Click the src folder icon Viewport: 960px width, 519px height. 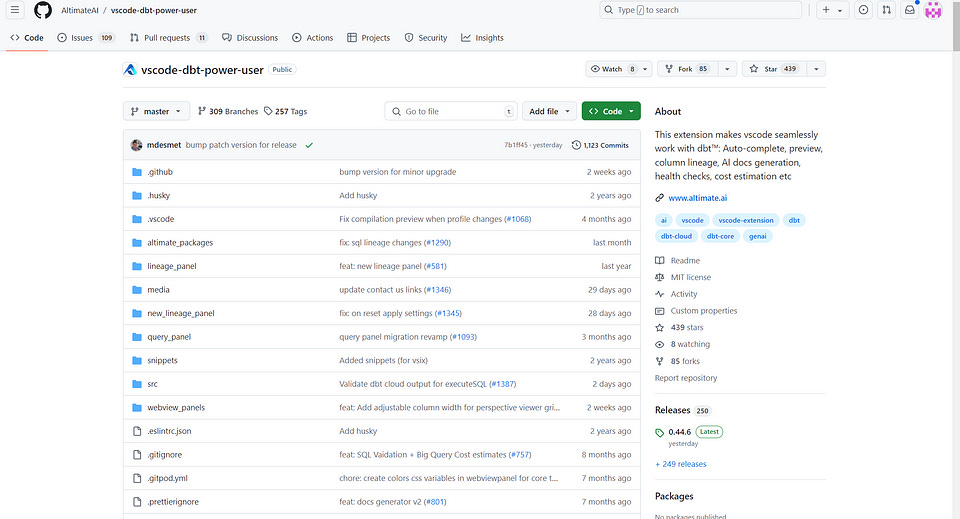137,384
